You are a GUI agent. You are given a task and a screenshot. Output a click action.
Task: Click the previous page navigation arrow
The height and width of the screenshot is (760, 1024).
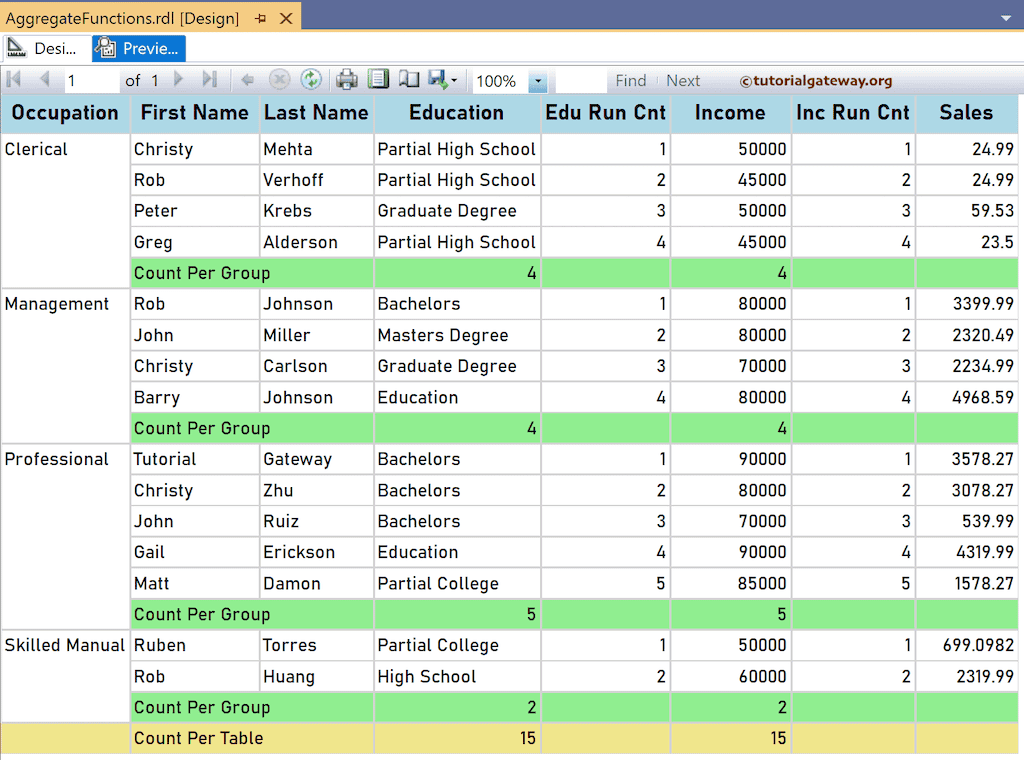pyautogui.click(x=44, y=80)
